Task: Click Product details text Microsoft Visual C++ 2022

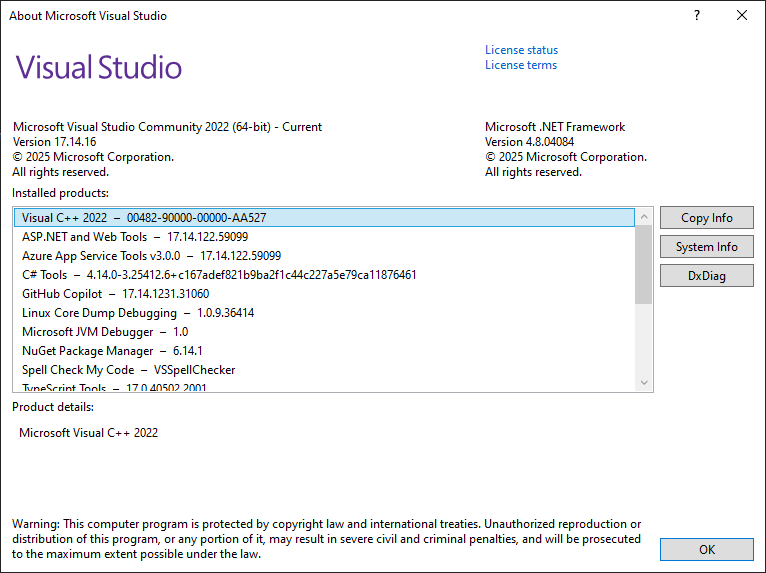Action: [88, 433]
